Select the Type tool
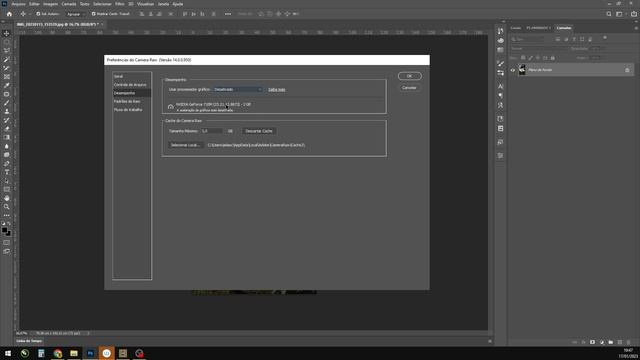The height and width of the screenshot is (360, 640). pyautogui.click(x=7, y=172)
